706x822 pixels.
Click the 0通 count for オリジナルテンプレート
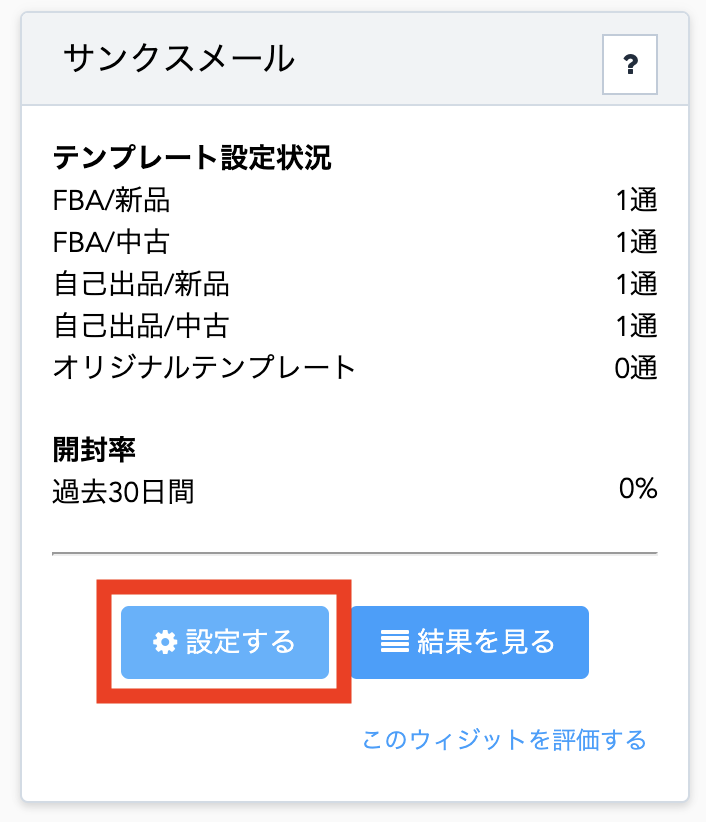click(636, 367)
